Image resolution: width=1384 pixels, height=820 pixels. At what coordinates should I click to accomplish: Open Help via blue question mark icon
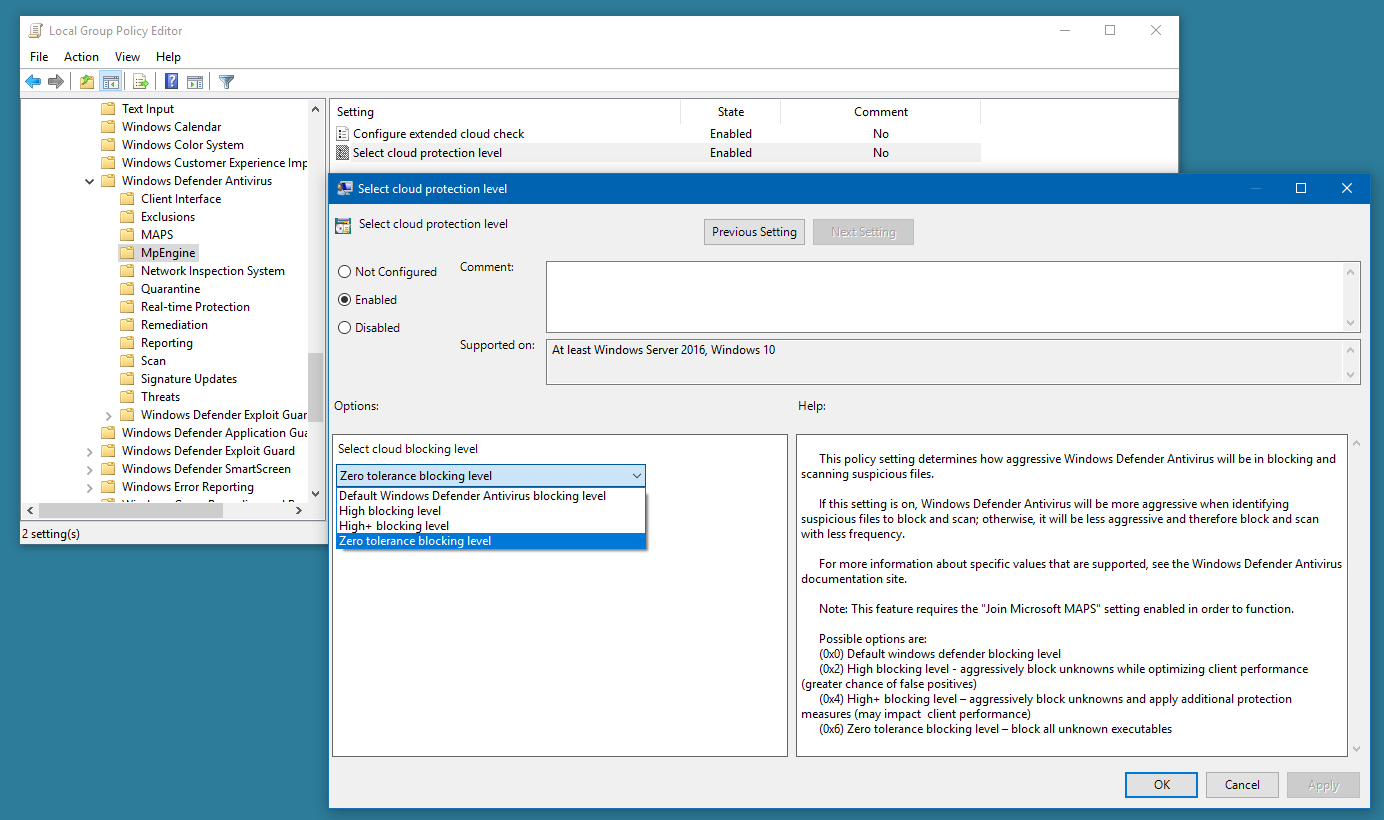172,82
